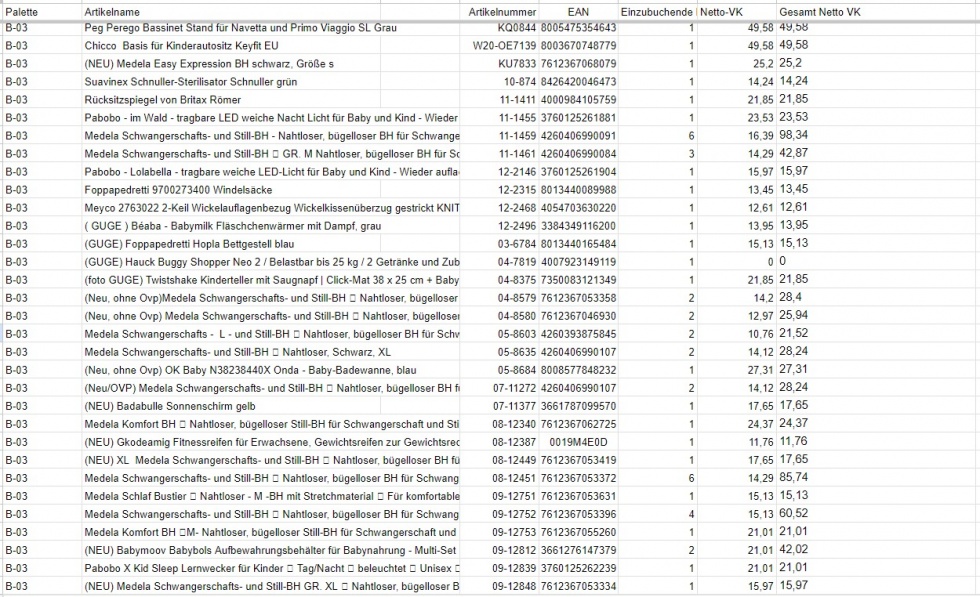
Task: Select the total value 42,87
Action: 794,154
